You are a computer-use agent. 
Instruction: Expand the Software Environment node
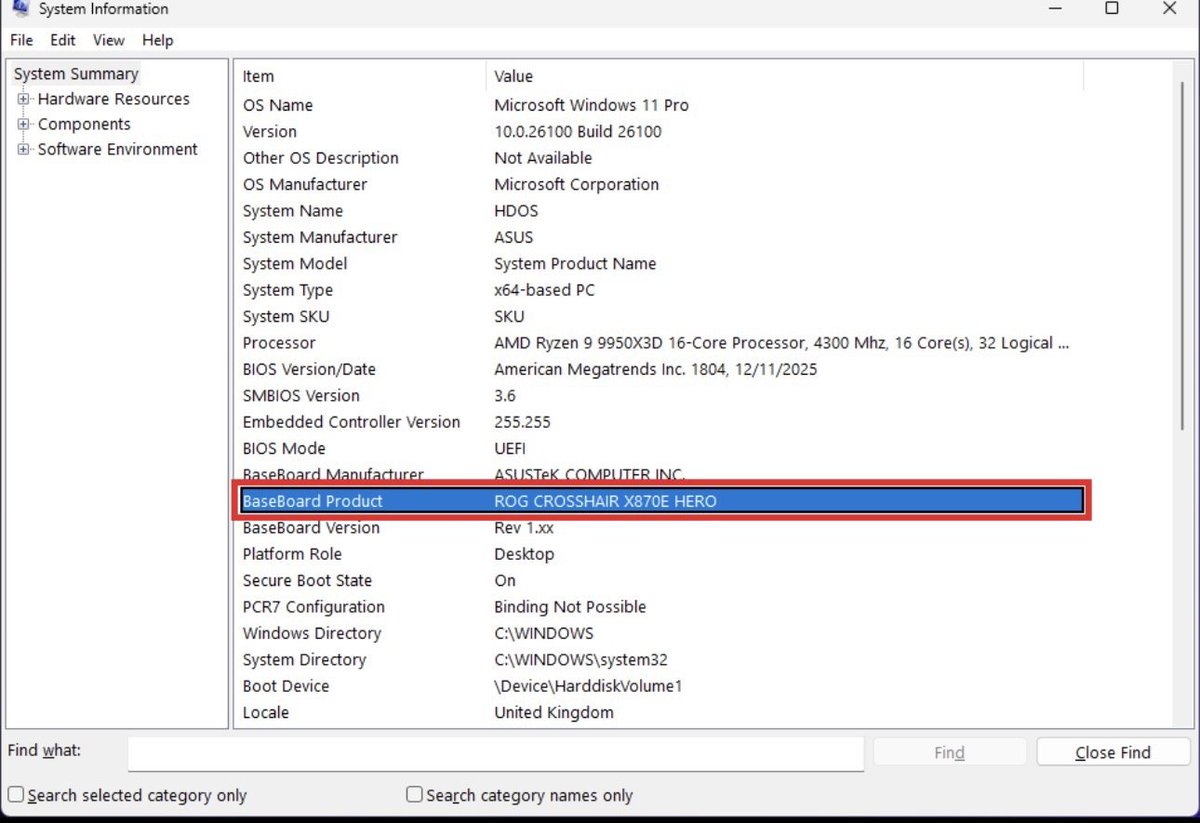[x=23, y=149]
